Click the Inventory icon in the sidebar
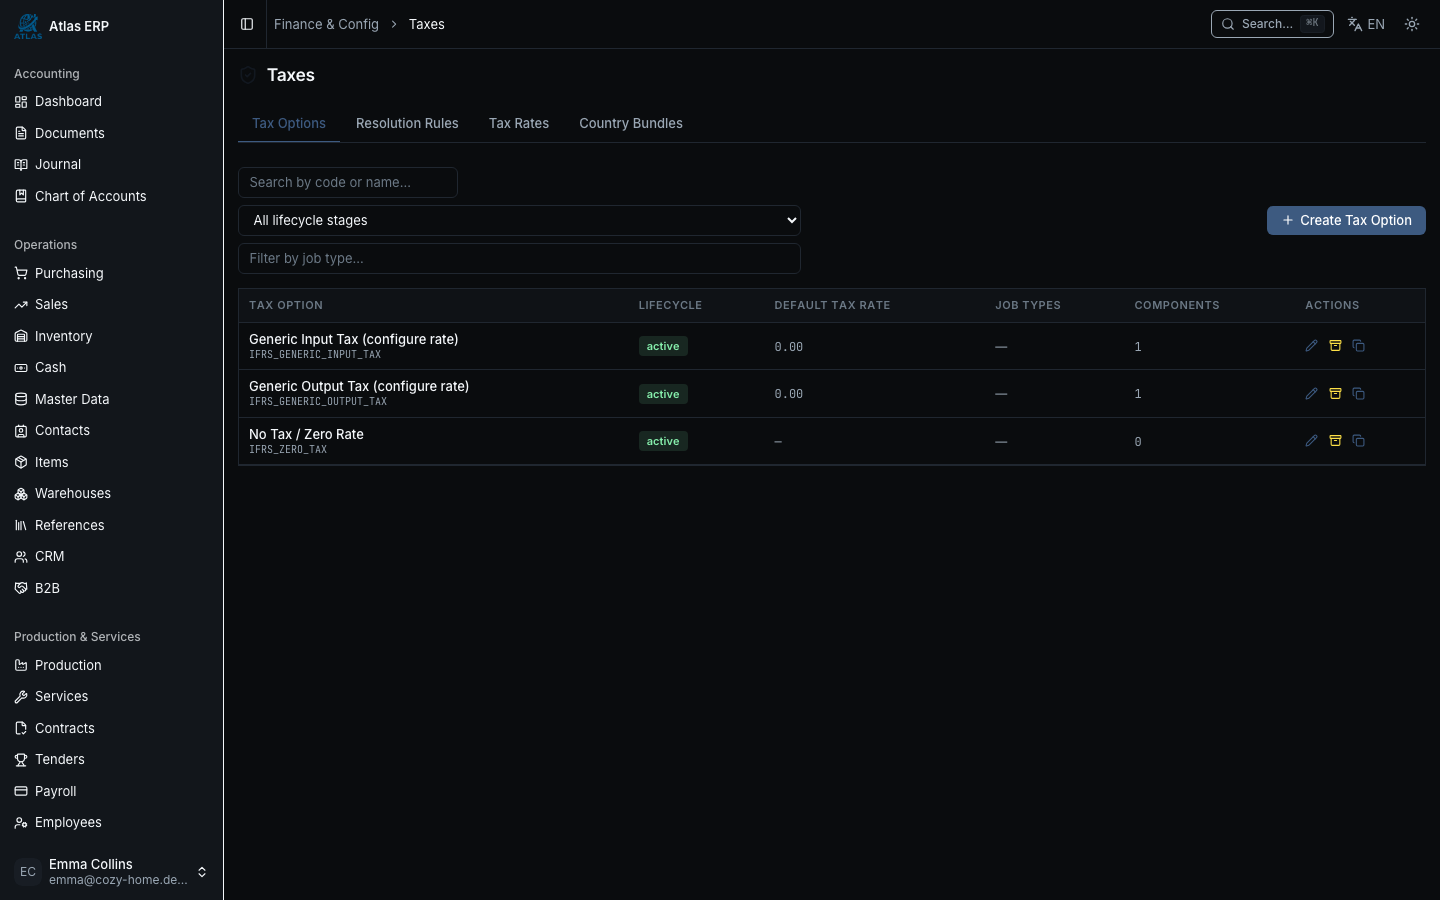The width and height of the screenshot is (1440, 900). [x=21, y=337]
